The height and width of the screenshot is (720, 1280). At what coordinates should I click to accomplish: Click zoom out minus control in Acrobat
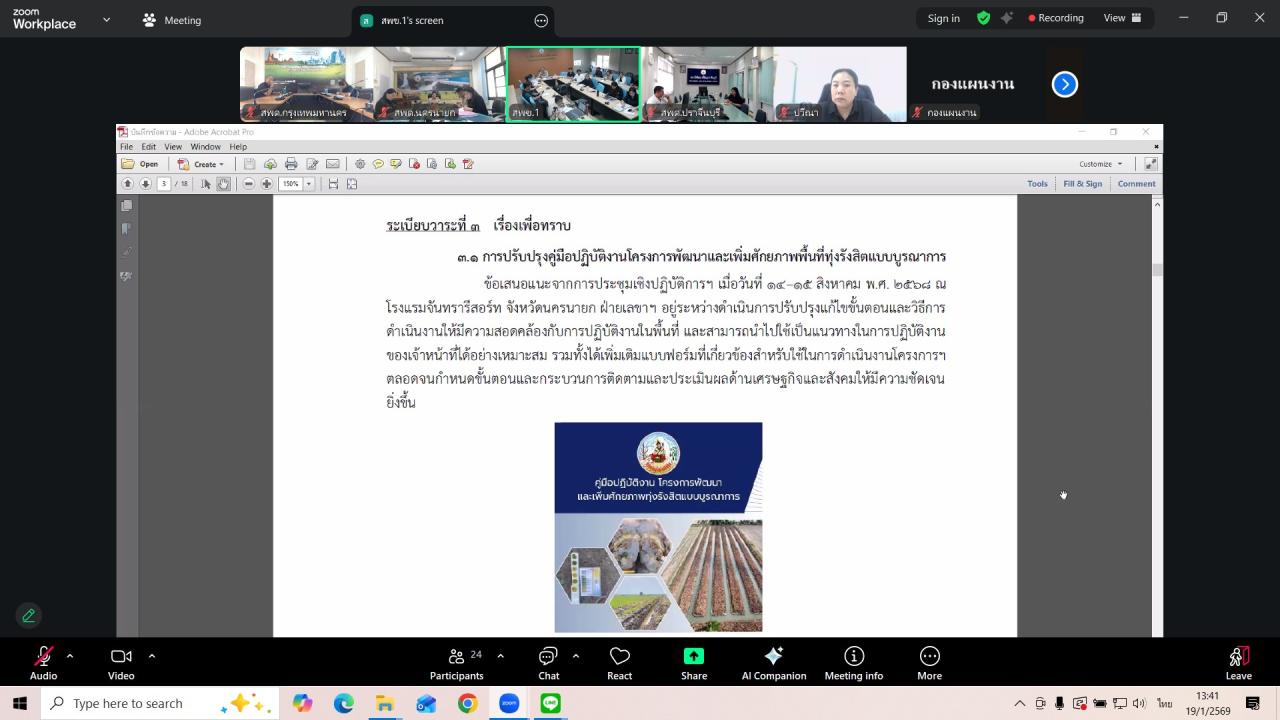tap(248, 183)
